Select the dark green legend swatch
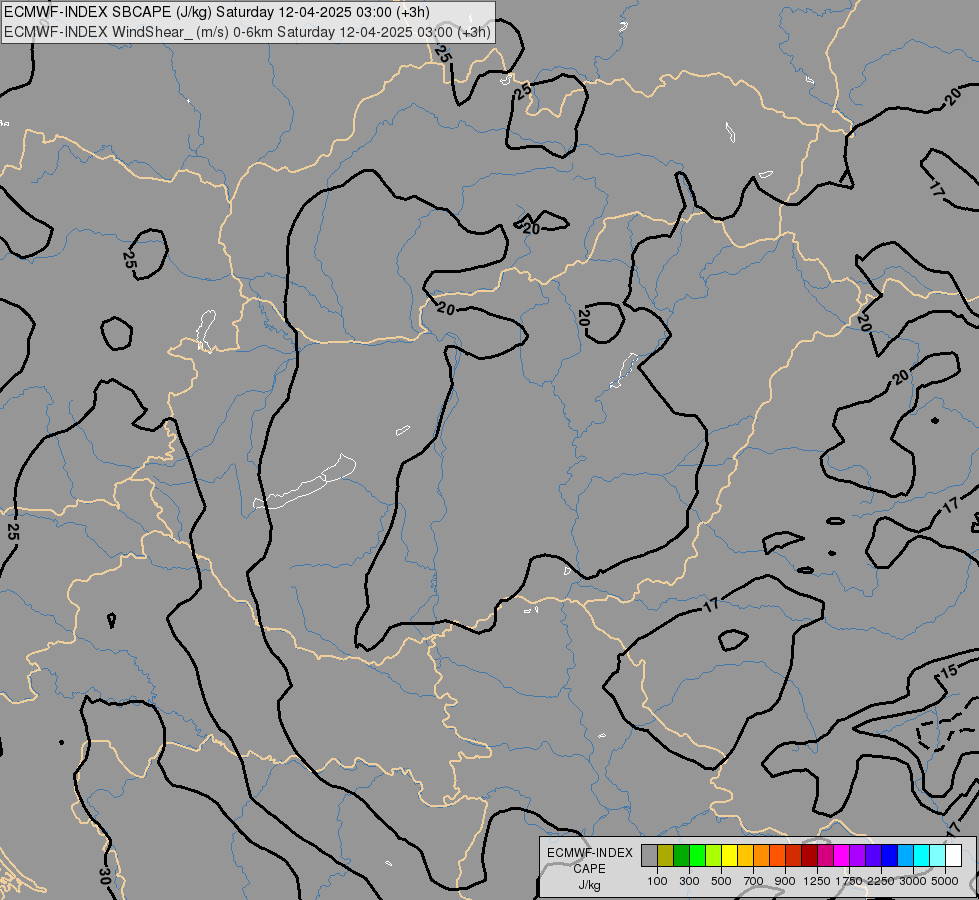Viewport: 979px width, 900px height. (x=681, y=855)
